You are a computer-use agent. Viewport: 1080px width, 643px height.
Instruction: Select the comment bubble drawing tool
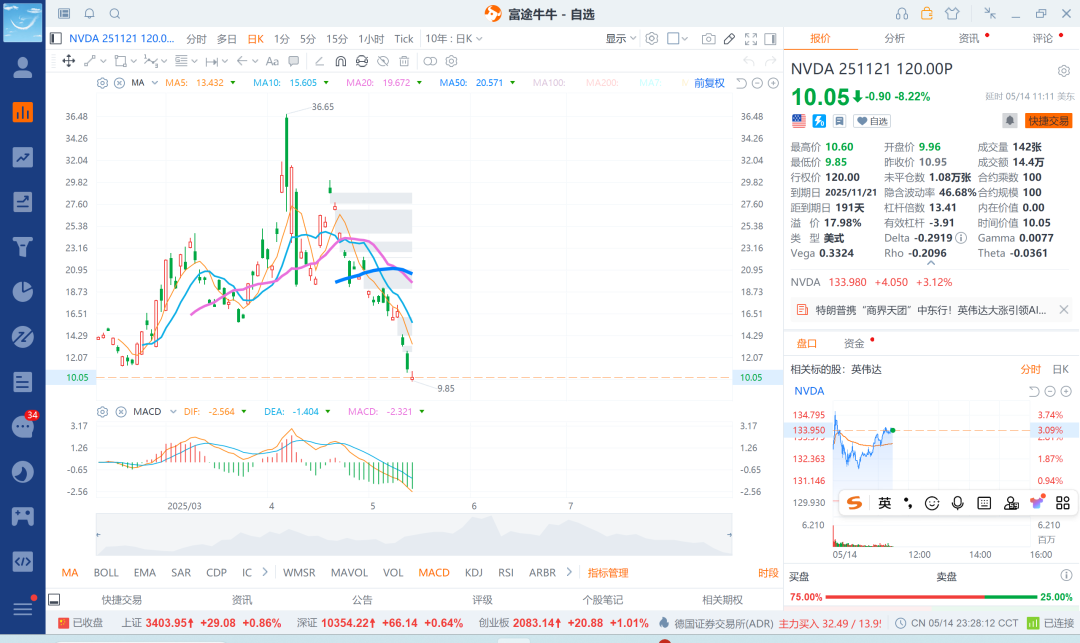tap(293, 61)
